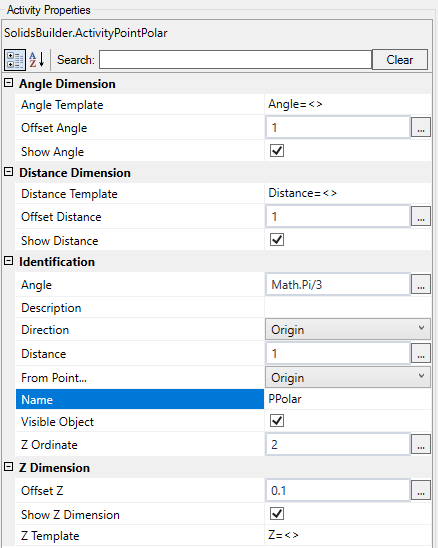Sort properties alphabetically with A-Z icon
Image resolution: width=438 pixels, height=548 pixels.
coord(37,60)
